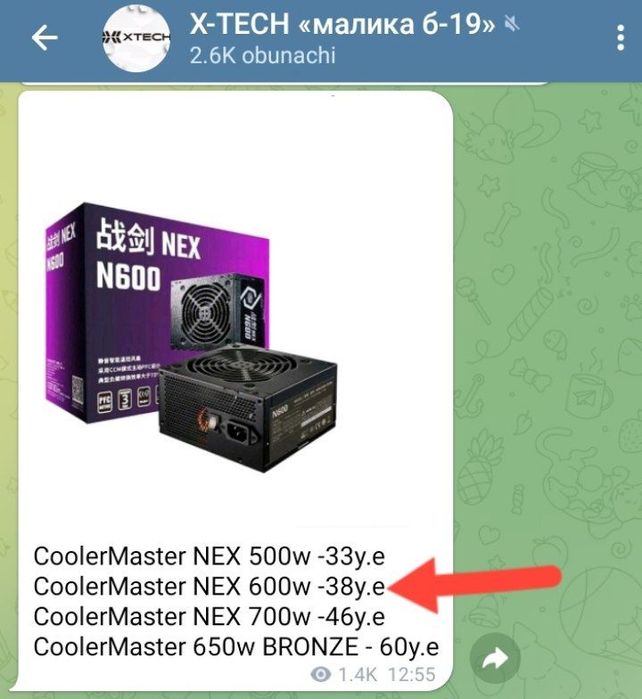Open the channel title X-TECH «малика б-19»
The height and width of the screenshot is (699, 642).
342,24
